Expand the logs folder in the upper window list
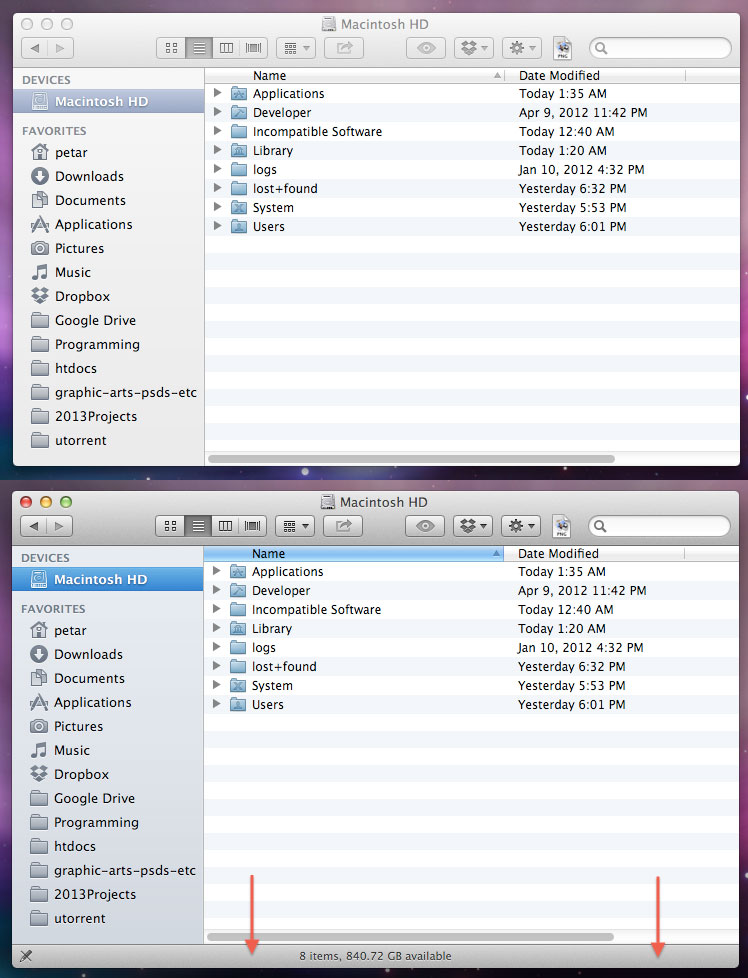This screenshot has width=748, height=978. [x=218, y=169]
